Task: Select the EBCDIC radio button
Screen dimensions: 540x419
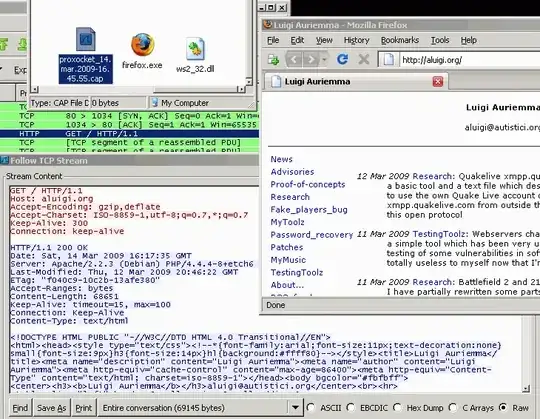Action: point(351,408)
